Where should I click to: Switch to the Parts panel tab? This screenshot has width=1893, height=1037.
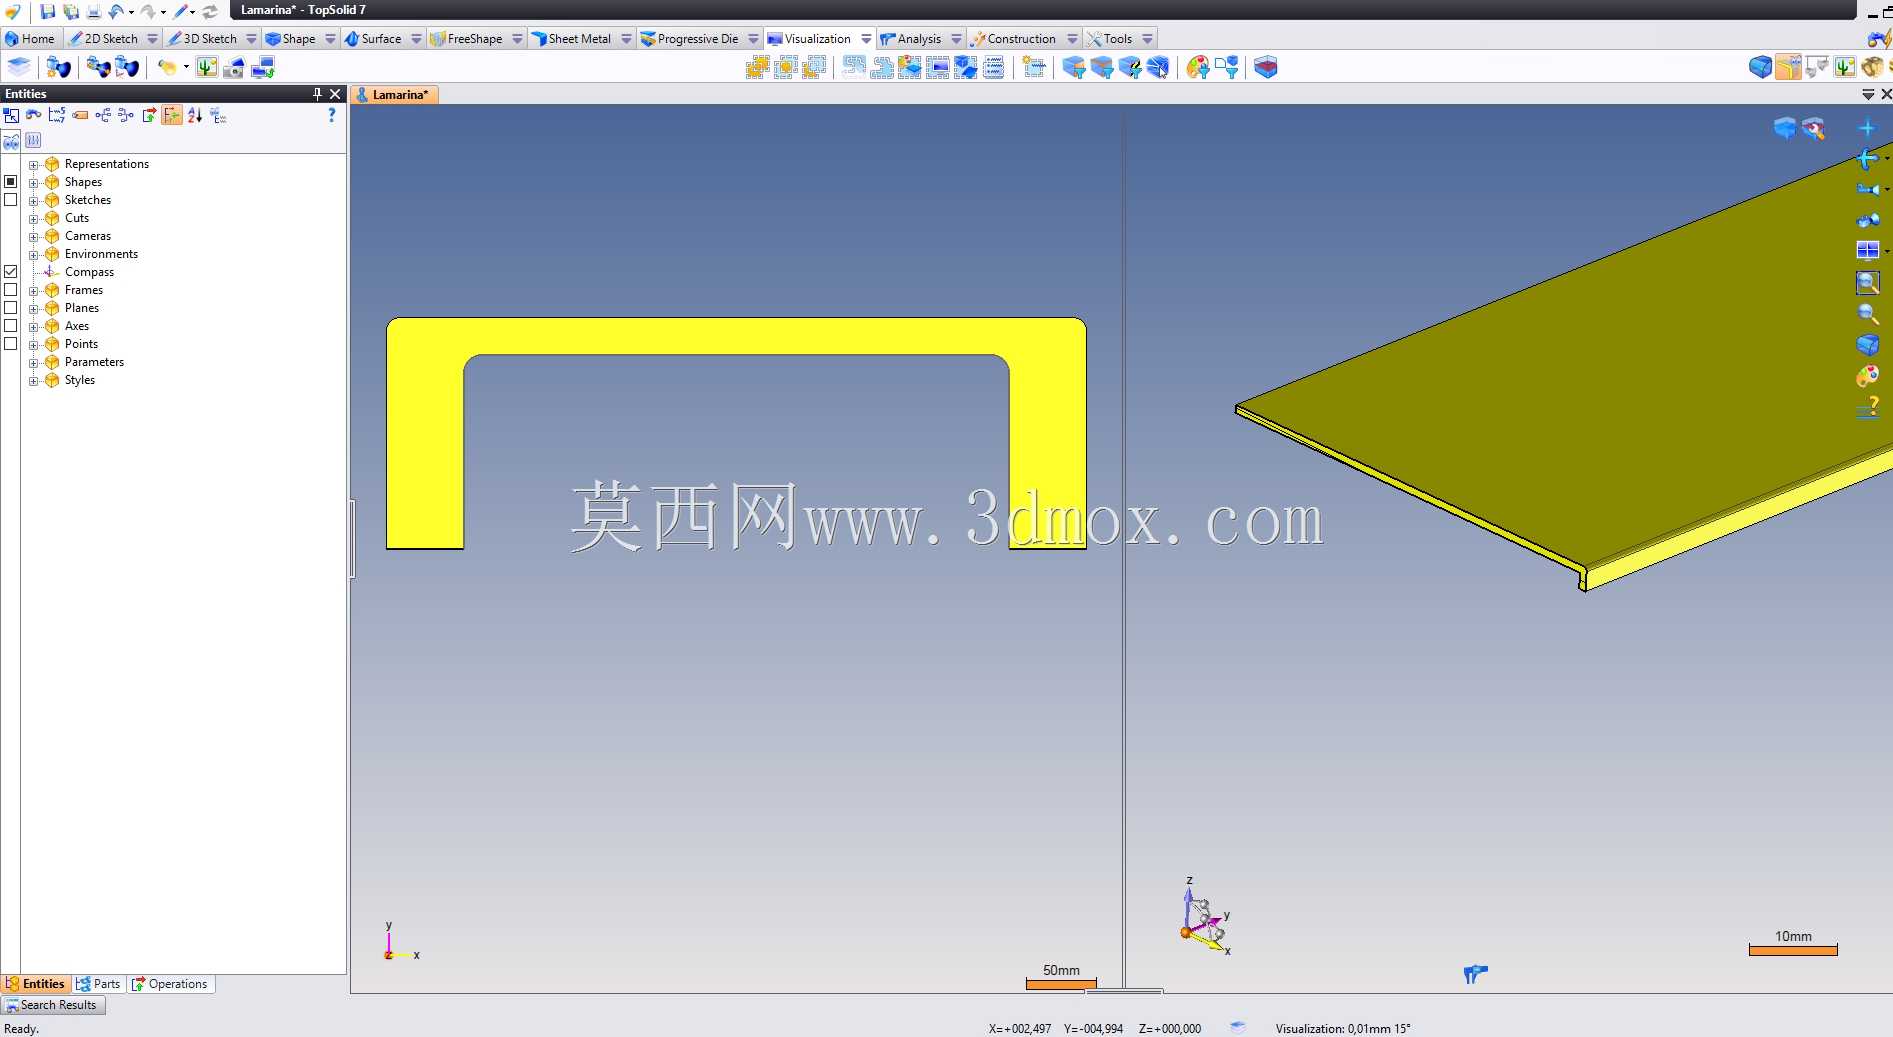(x=98, y=984)
